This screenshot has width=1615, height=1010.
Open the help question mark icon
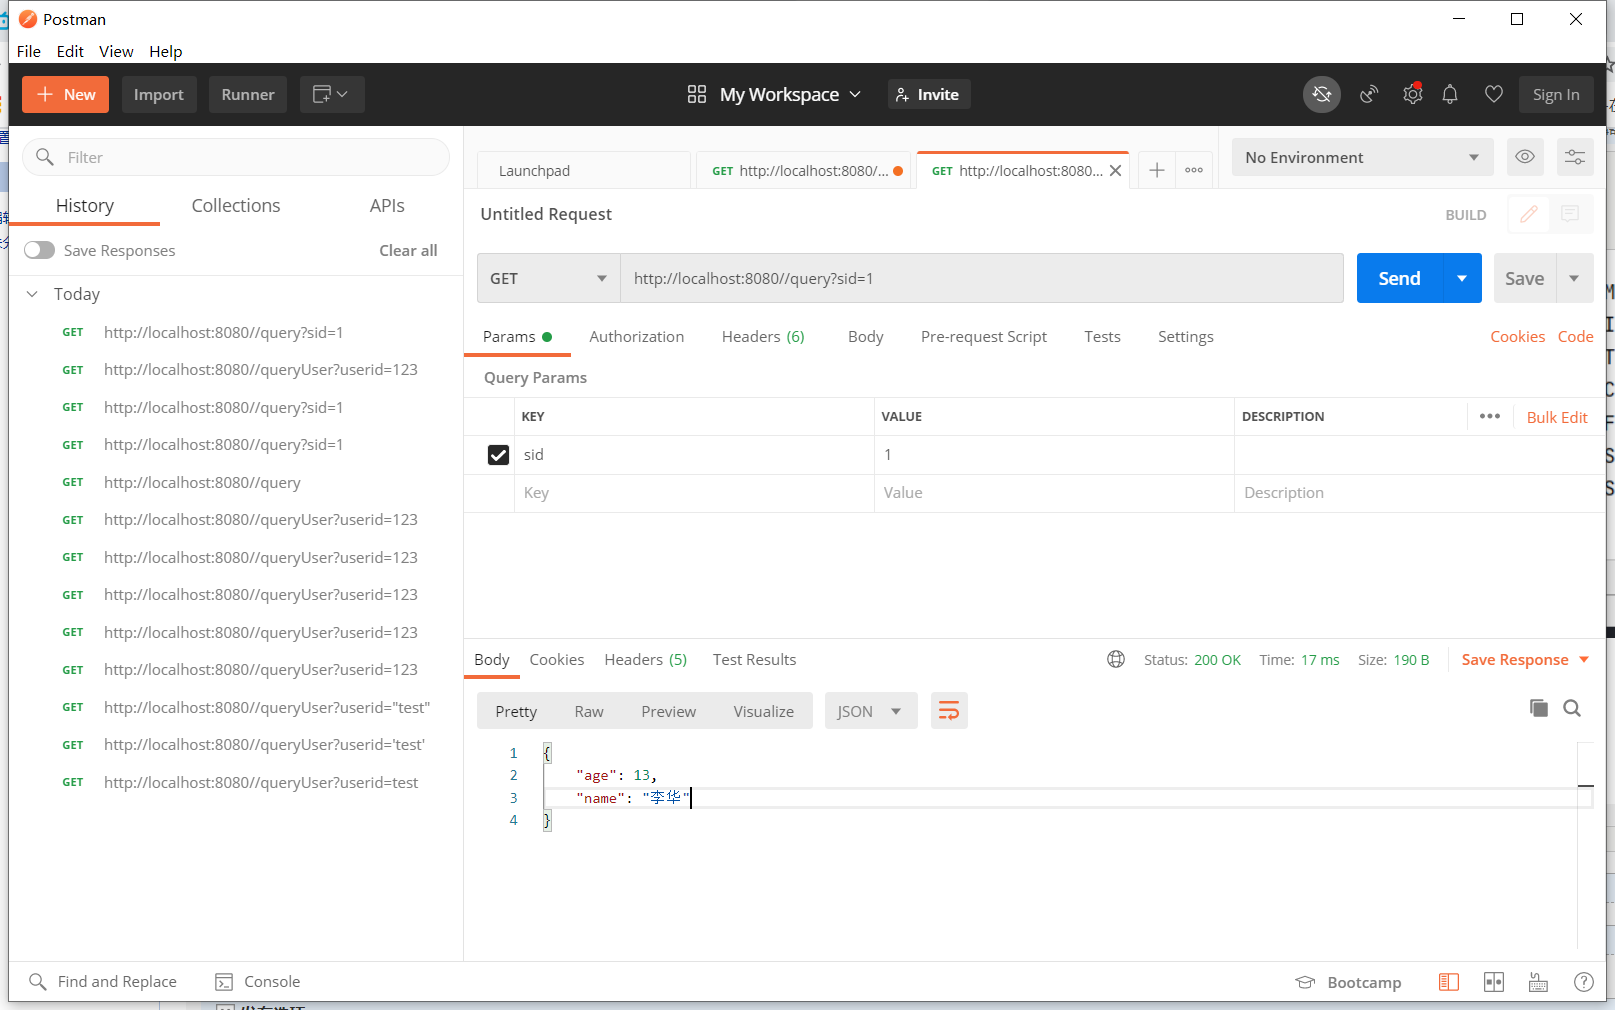click(1584, 982)
